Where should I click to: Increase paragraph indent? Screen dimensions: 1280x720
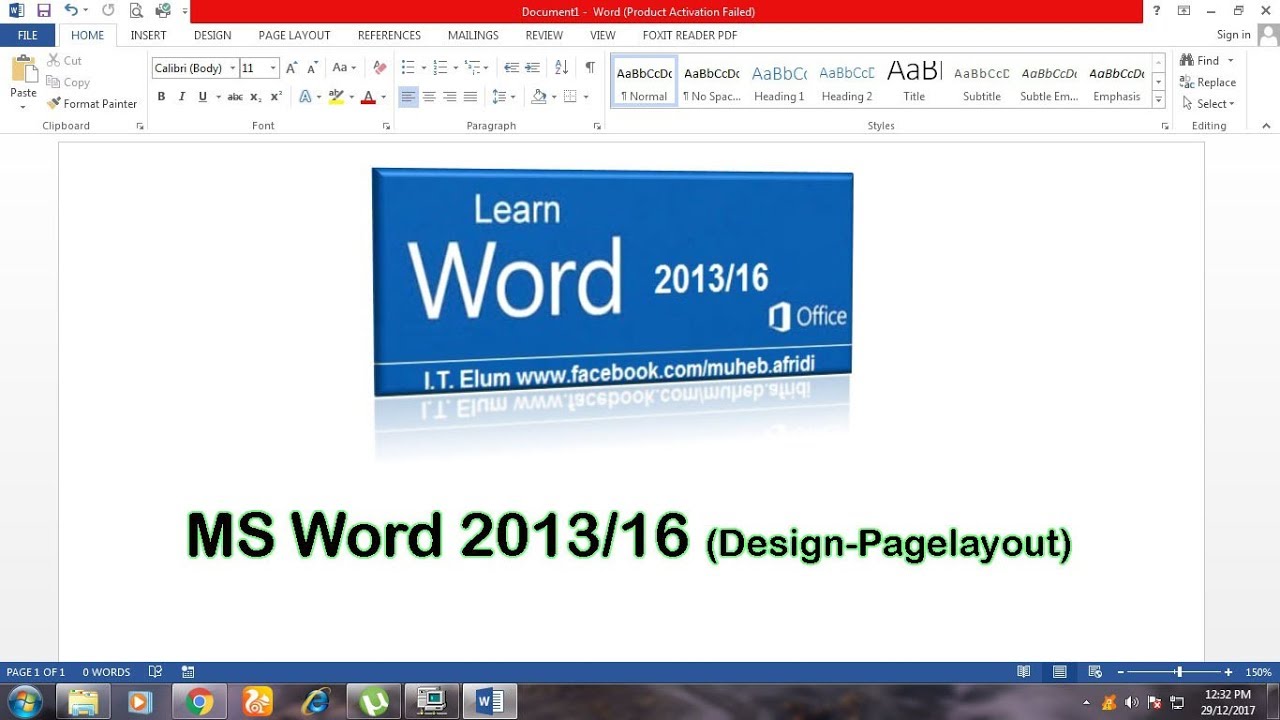pos(532,68)
